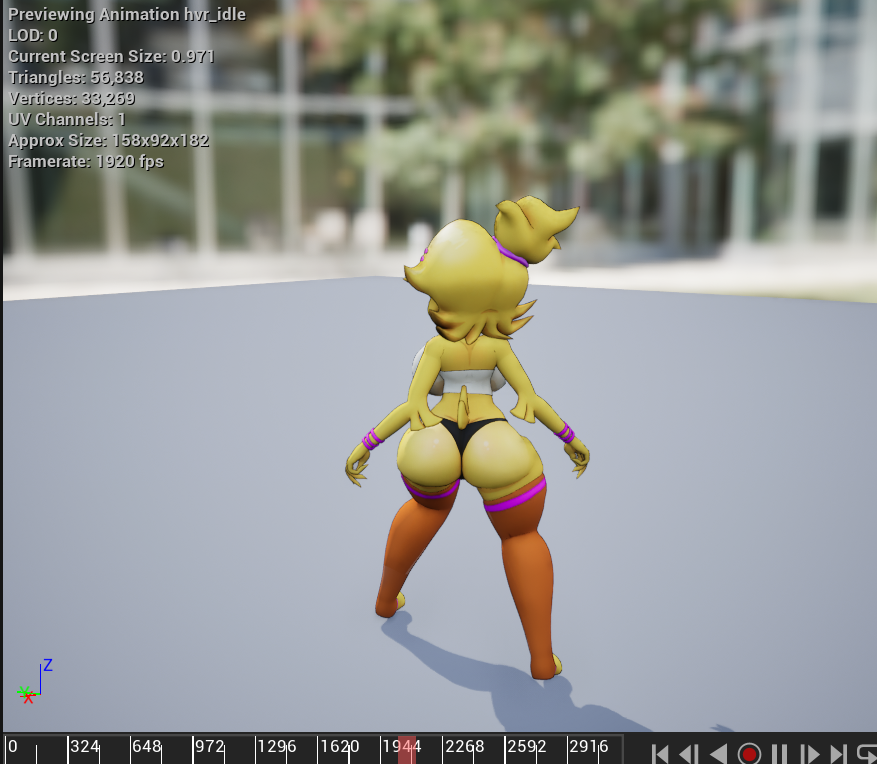877x764 pixels.
Task: Pause the animation playback
Action: (779, 753)
